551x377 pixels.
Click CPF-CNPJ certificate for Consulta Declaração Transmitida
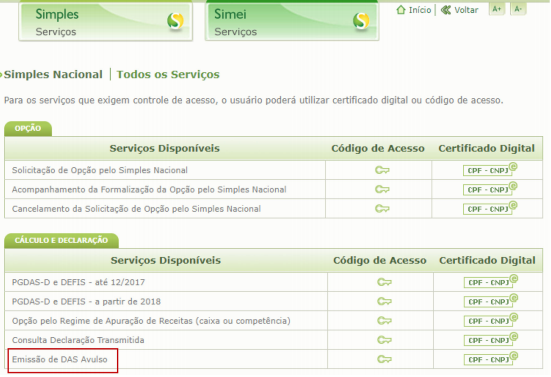[x=491, y=339]
